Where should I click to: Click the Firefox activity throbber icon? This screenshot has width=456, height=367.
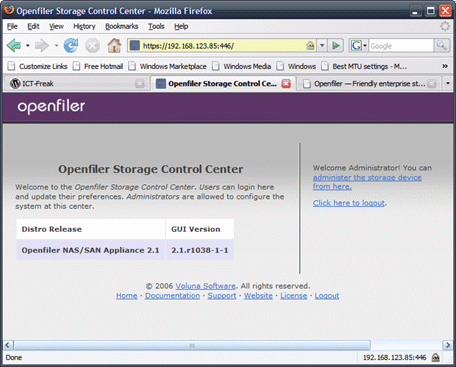(x=445, y=26)
